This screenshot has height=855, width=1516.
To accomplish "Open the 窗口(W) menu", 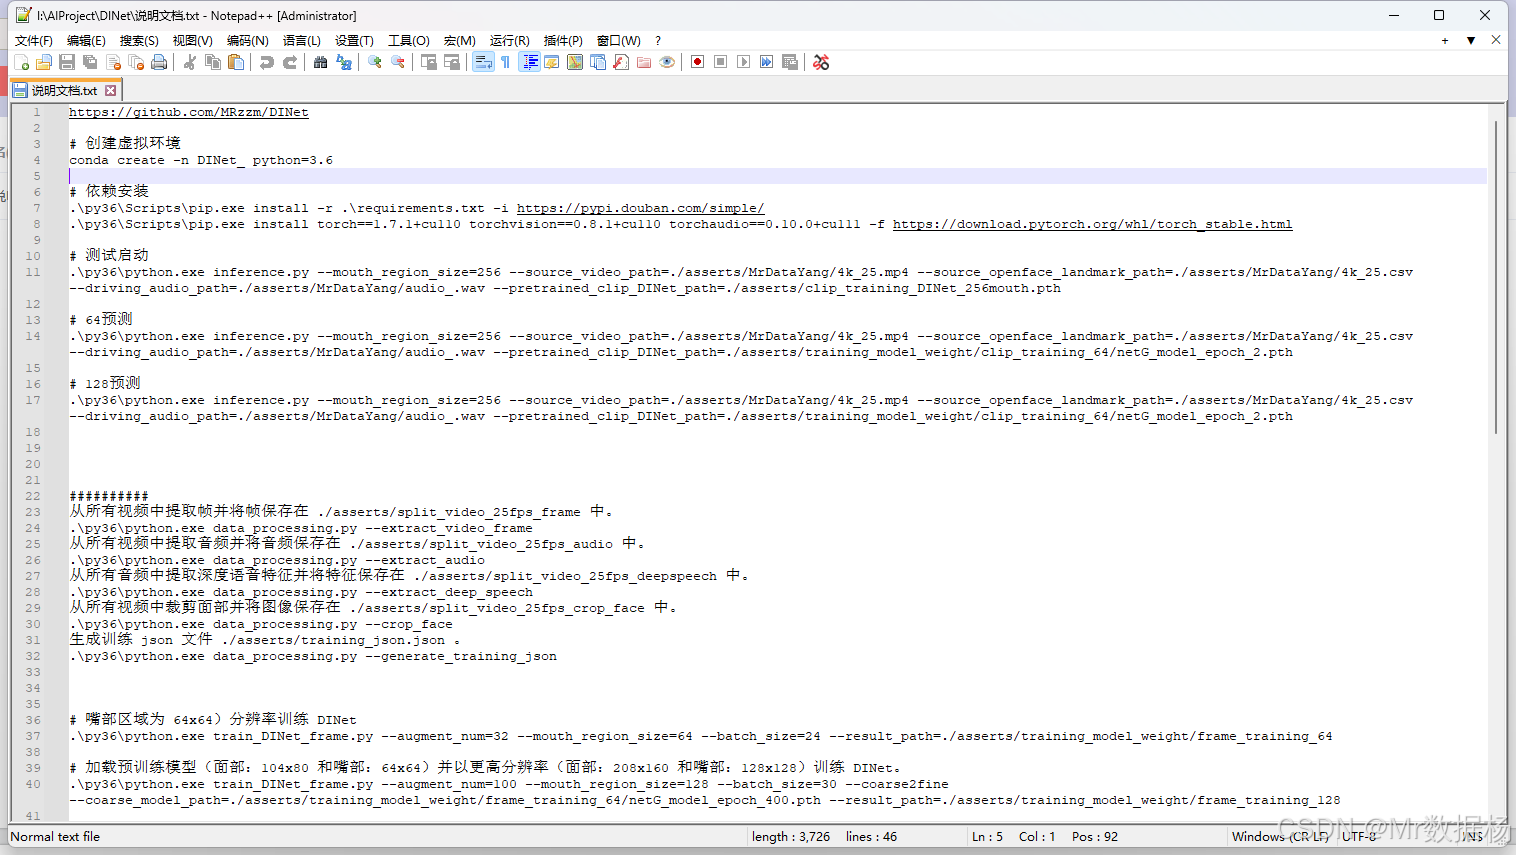I will click(619, 40).
